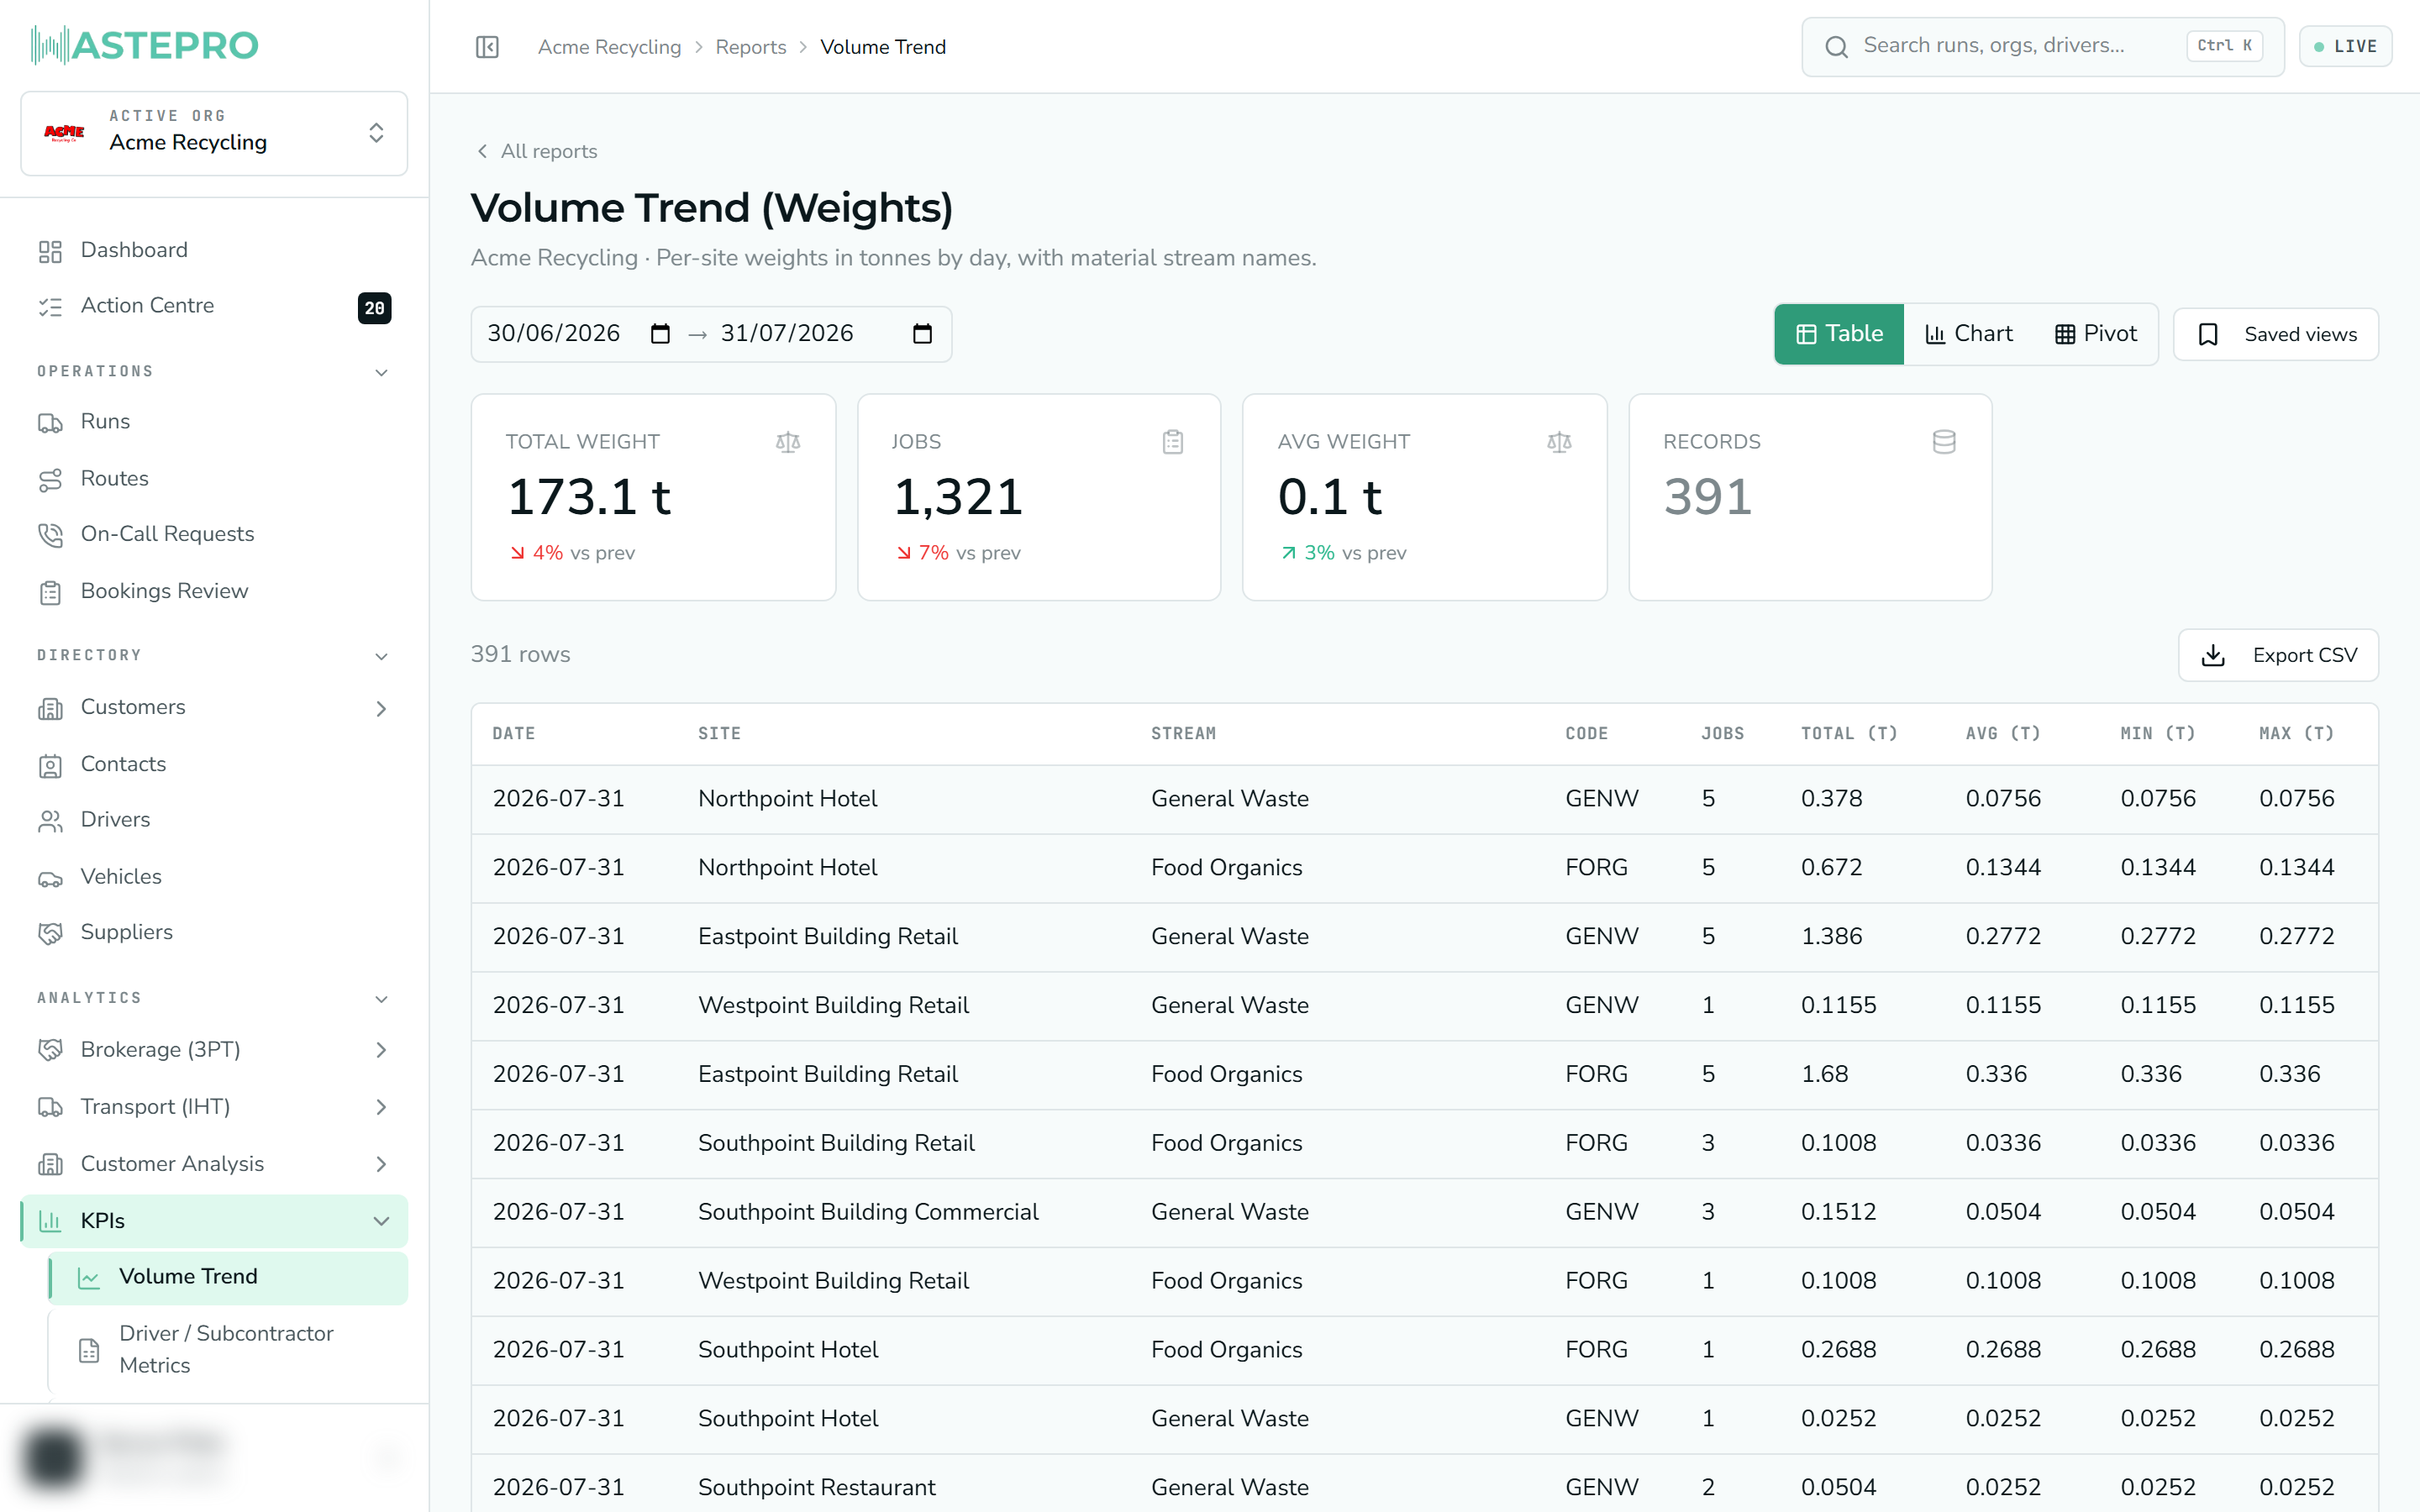Click the KPIs bar chart icon
The image size is (2420, 1512).
[x=50, y=1221]
